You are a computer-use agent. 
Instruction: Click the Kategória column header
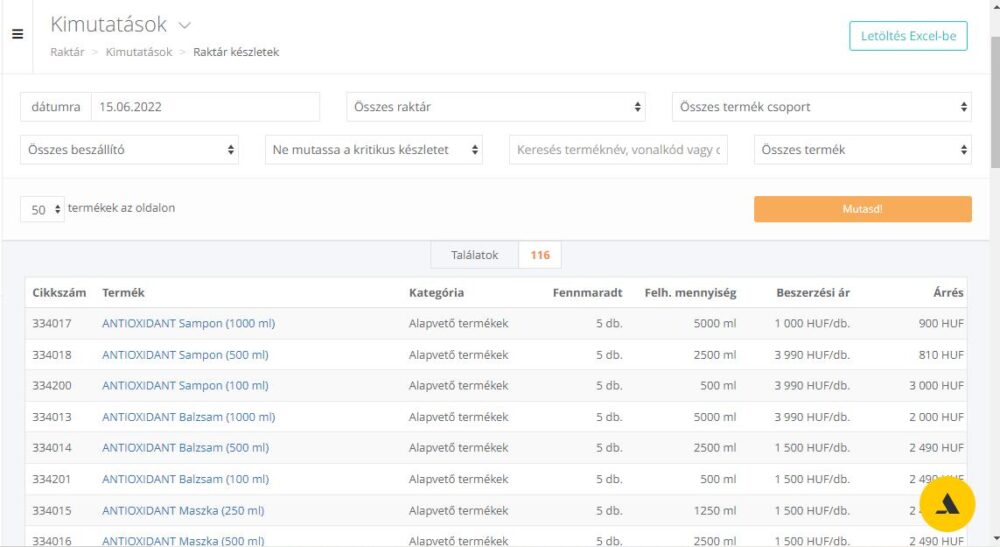click(x=436, y=293)
